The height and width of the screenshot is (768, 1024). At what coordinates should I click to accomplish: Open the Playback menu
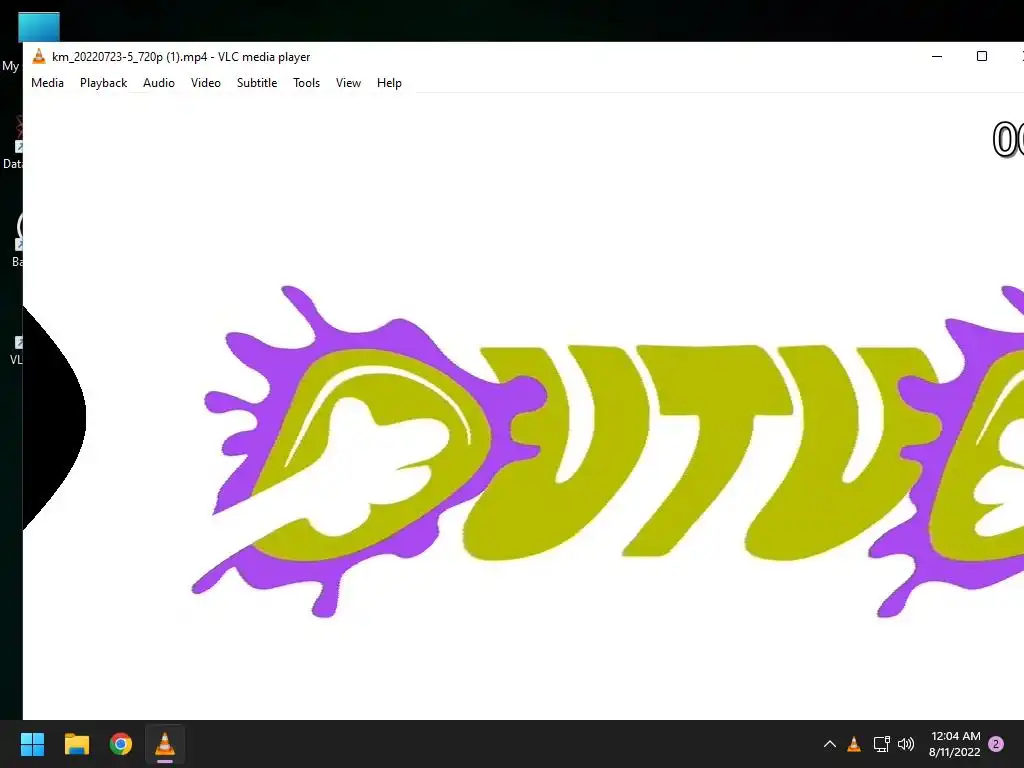[x=103, y=83]
